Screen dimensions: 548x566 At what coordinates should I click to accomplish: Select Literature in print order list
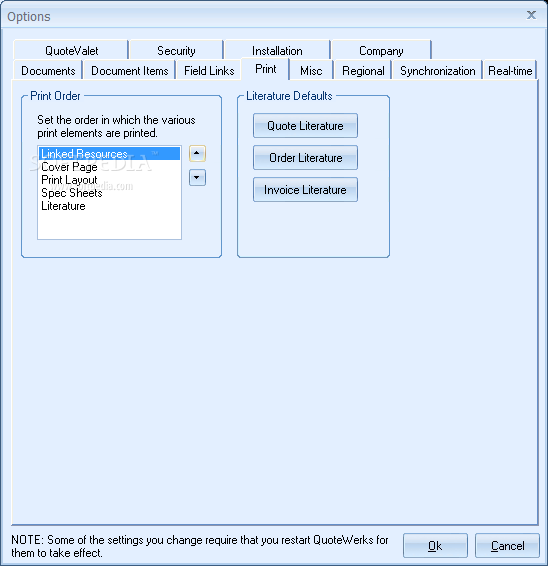109,206
